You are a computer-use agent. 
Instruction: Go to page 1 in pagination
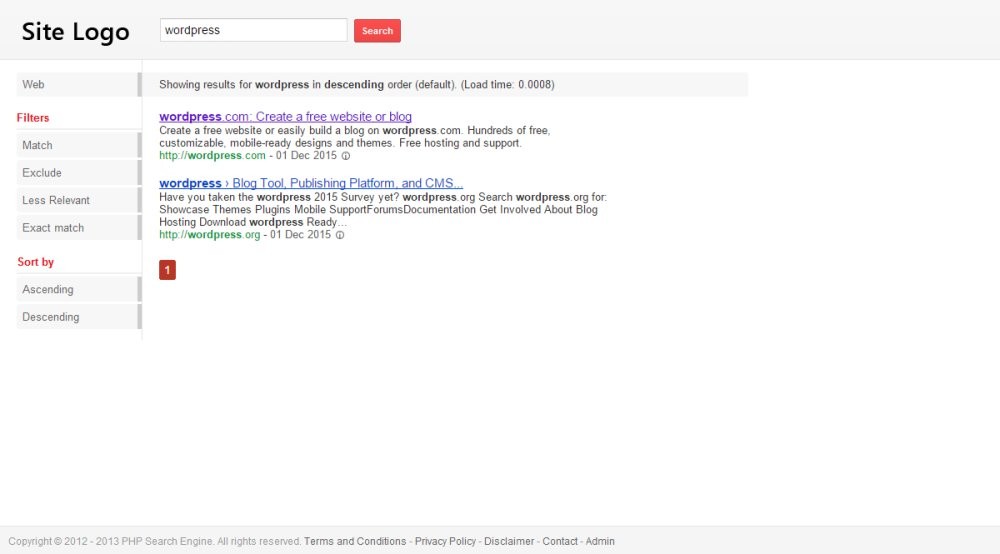[x=167, y=270]
